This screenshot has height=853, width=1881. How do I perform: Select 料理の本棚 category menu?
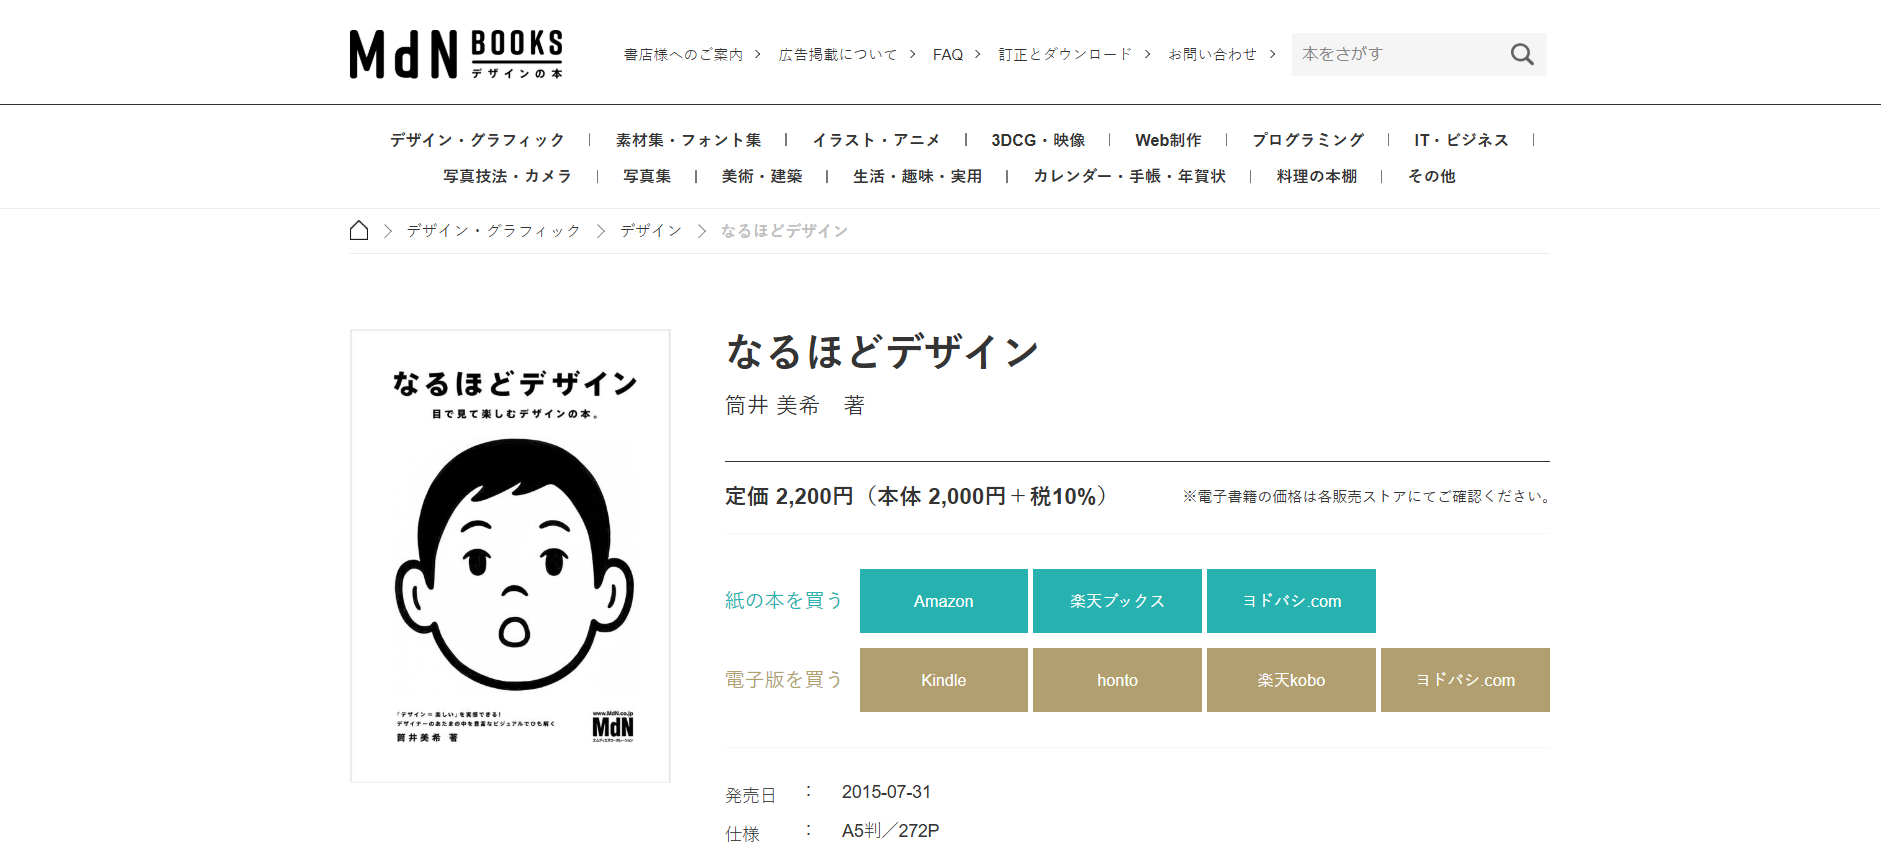coord(1316,176)
